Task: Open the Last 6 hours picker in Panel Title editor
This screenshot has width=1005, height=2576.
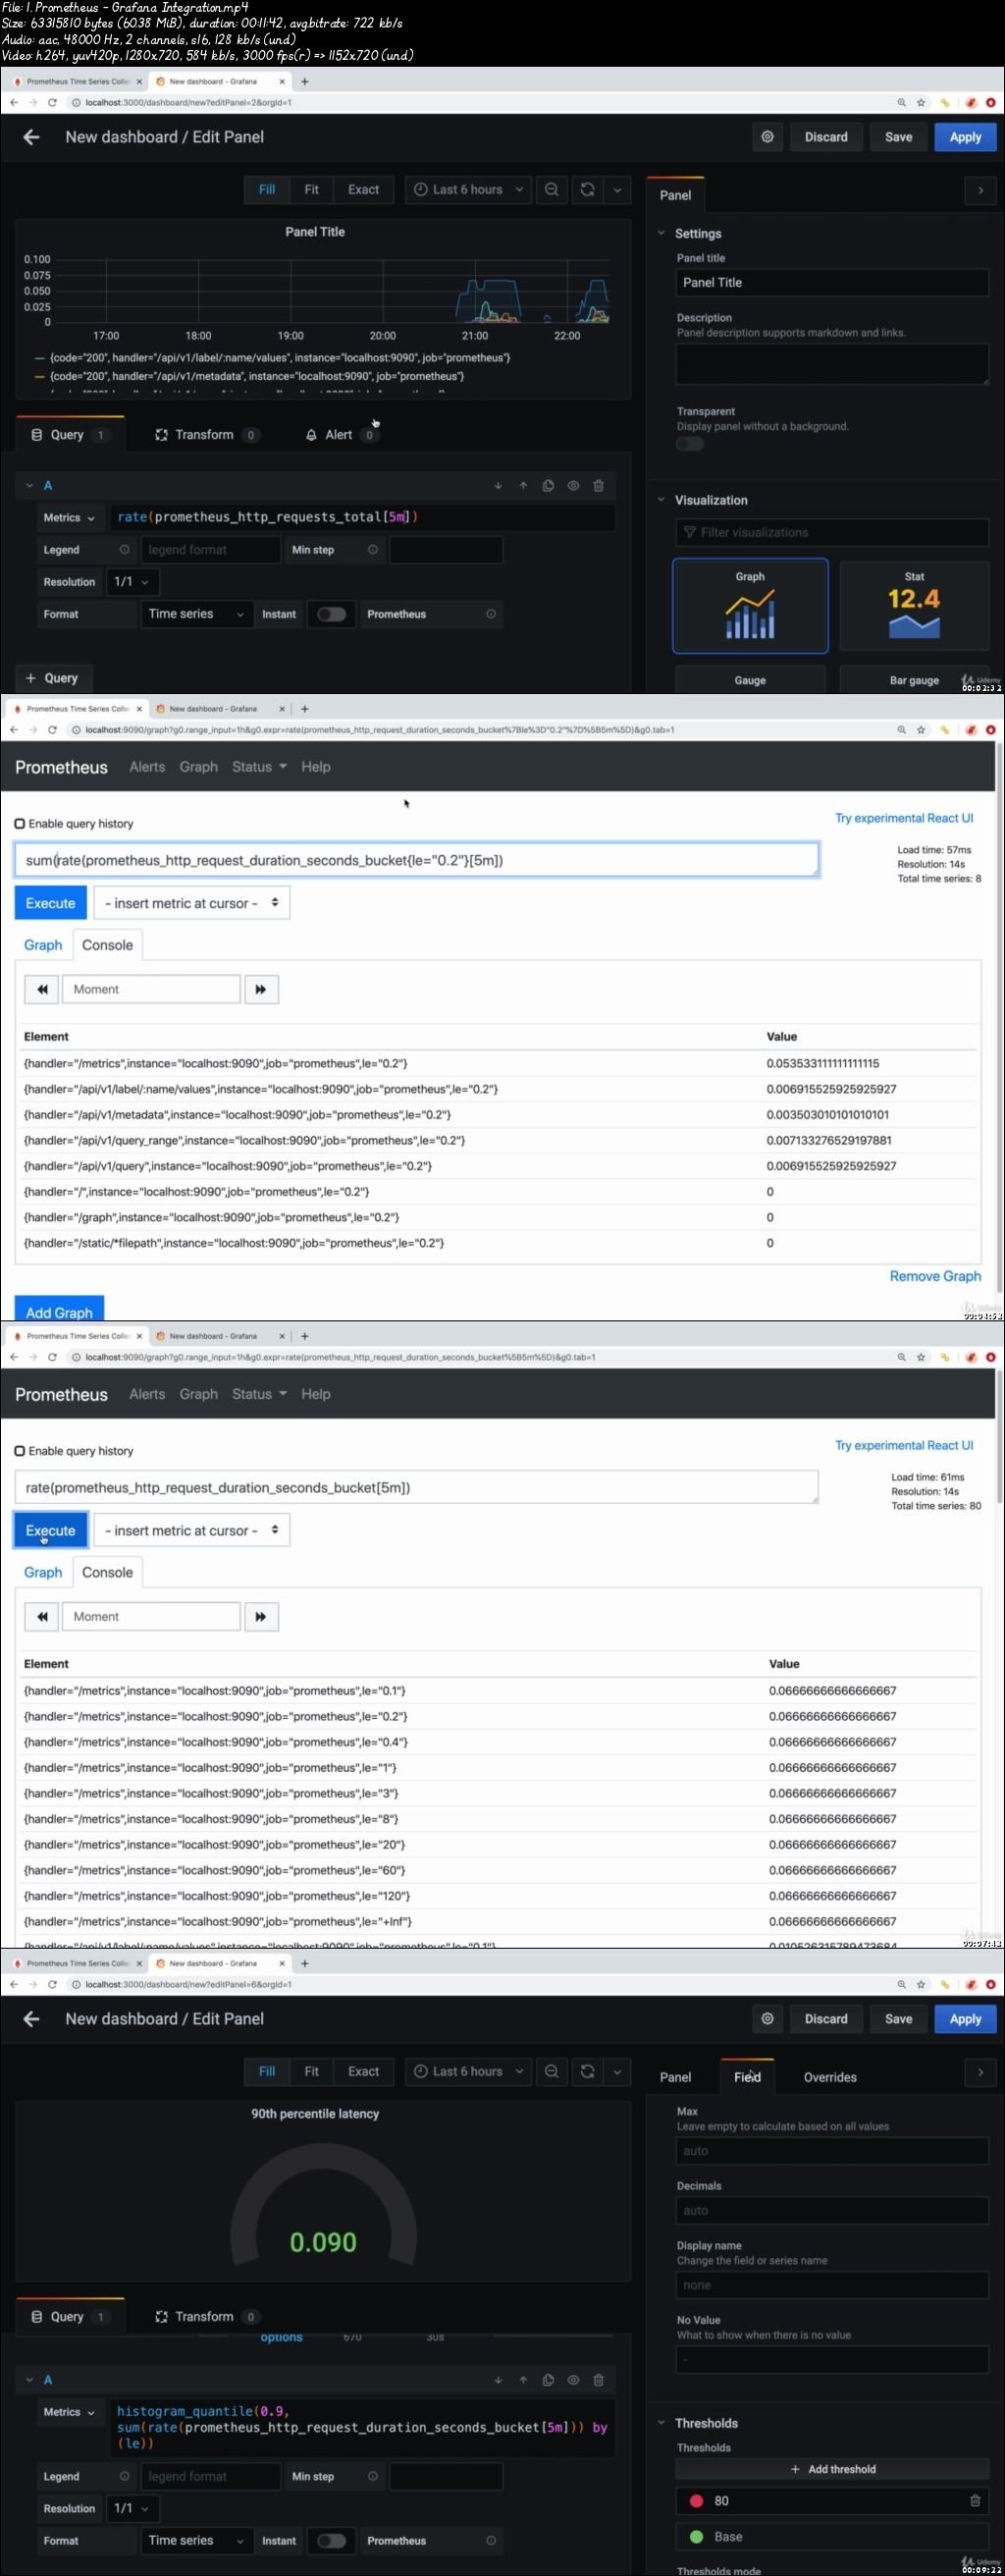Action: tap(468, 189)
